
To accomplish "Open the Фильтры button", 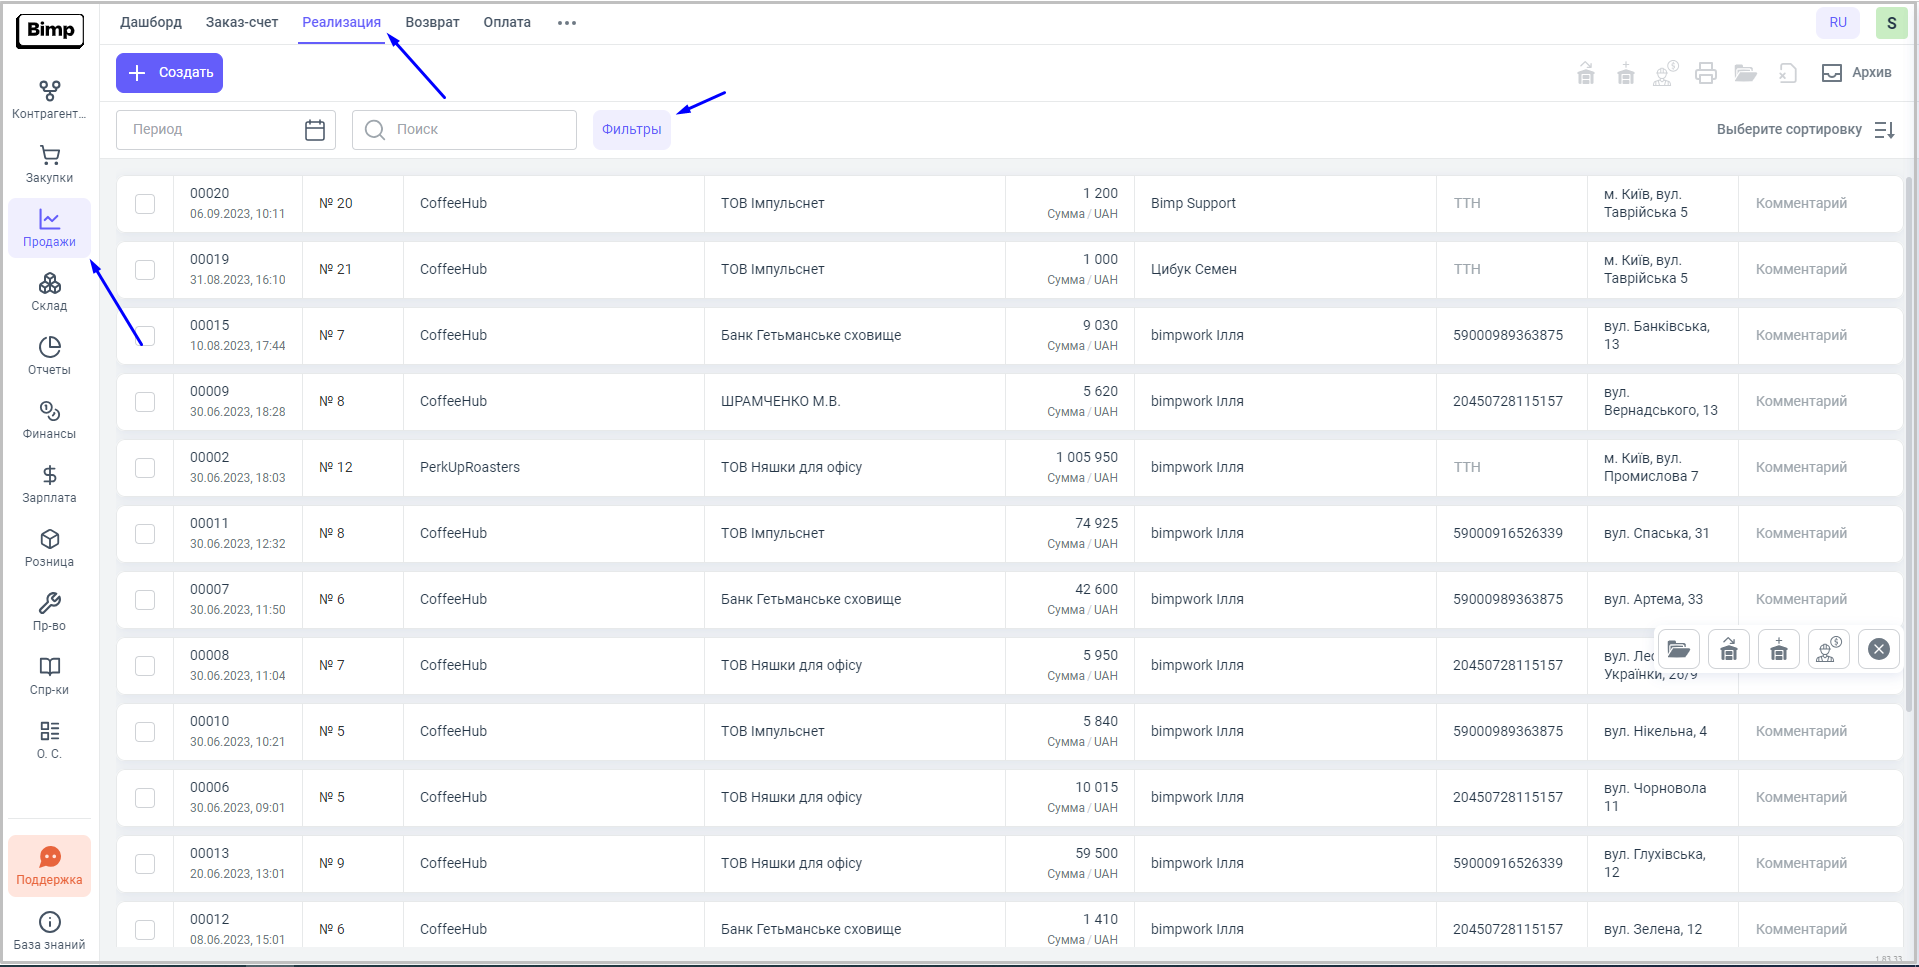I will pyautogui.click(x=631, y=130).
